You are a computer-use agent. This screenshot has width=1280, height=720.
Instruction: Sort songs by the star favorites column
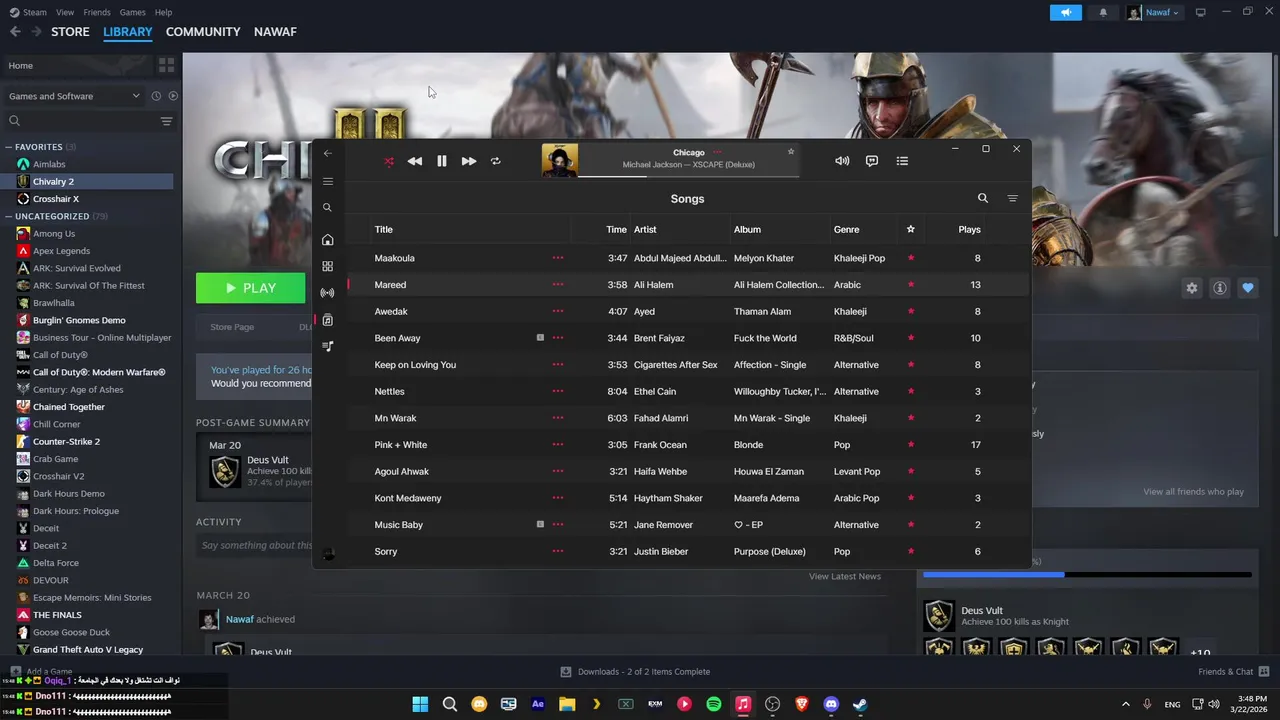[x=910, y=229]
